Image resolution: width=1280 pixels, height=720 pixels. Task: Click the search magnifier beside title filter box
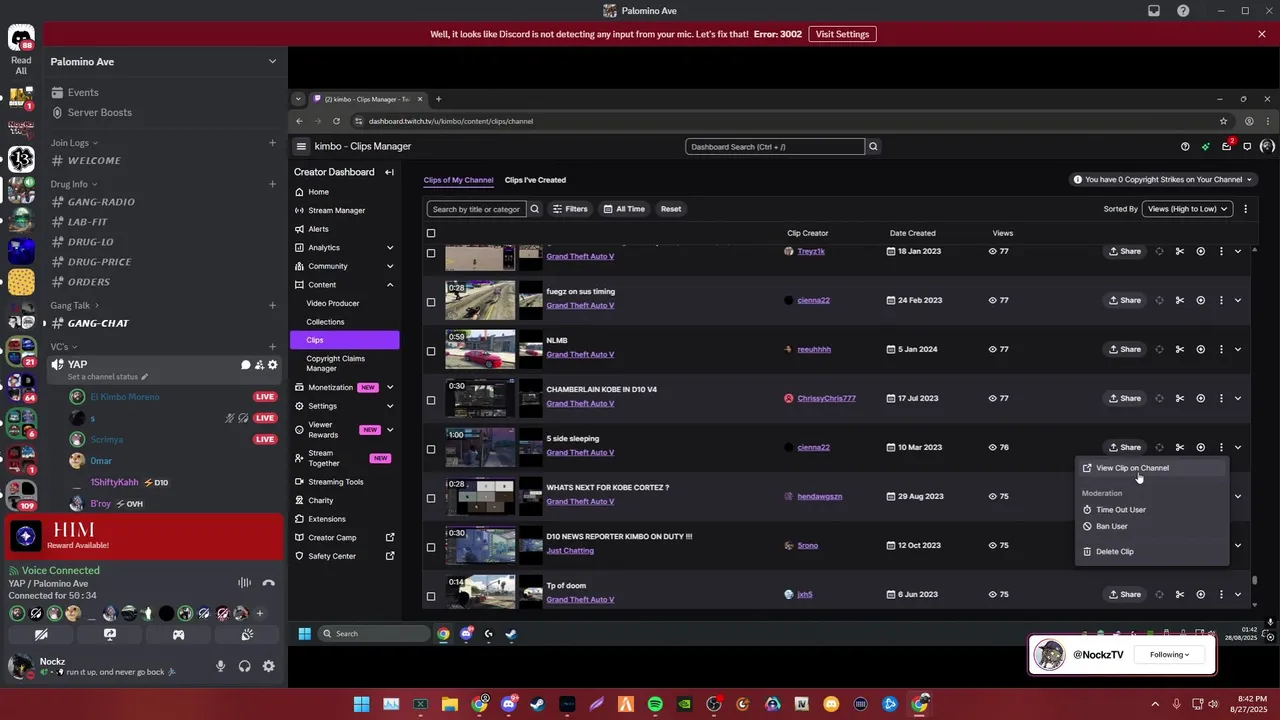point(535,209)
